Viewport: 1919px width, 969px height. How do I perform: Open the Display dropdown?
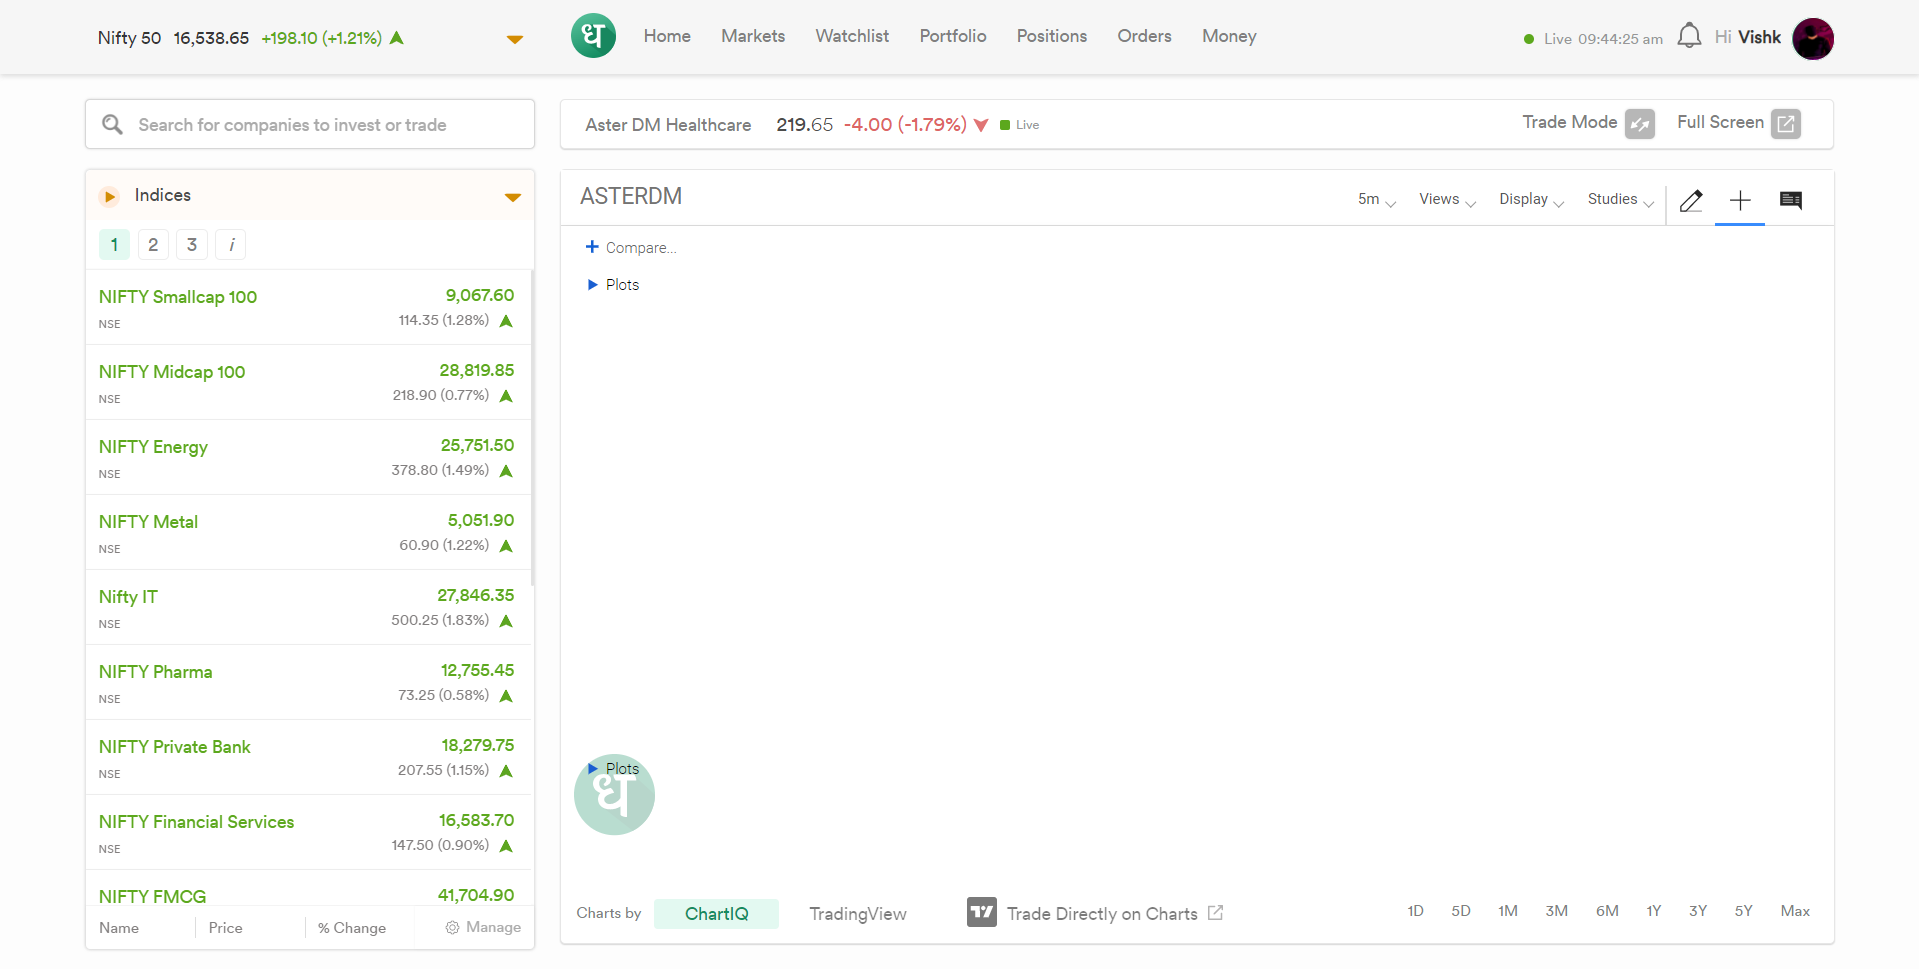[1531, 200]
